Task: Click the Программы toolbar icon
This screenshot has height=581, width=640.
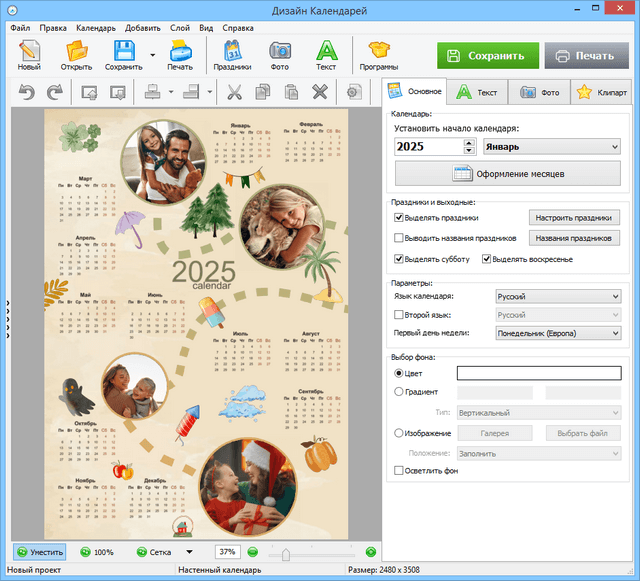Action: [x=378, y=50]
